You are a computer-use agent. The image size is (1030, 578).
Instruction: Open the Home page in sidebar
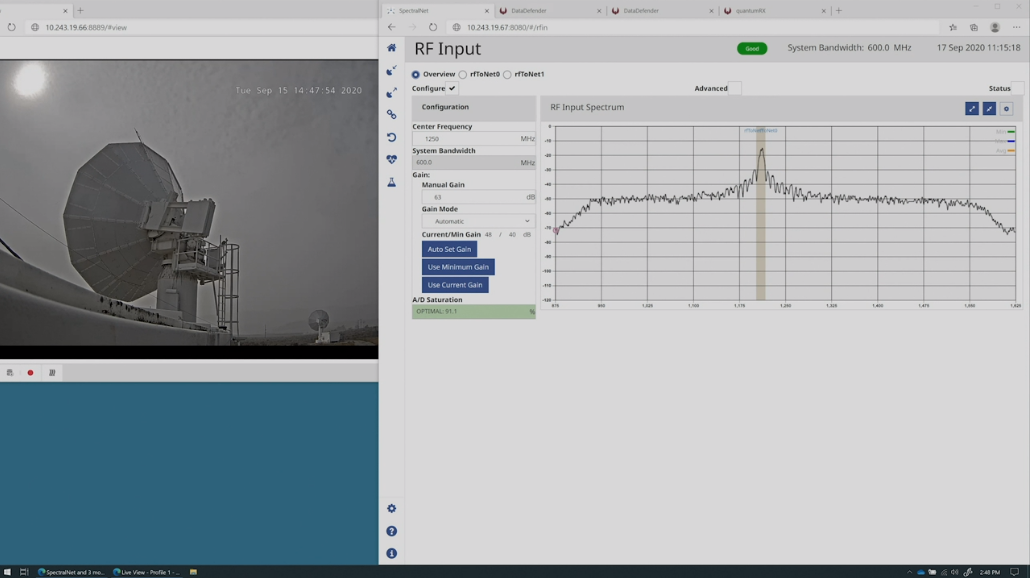click(x=391, y=48)
